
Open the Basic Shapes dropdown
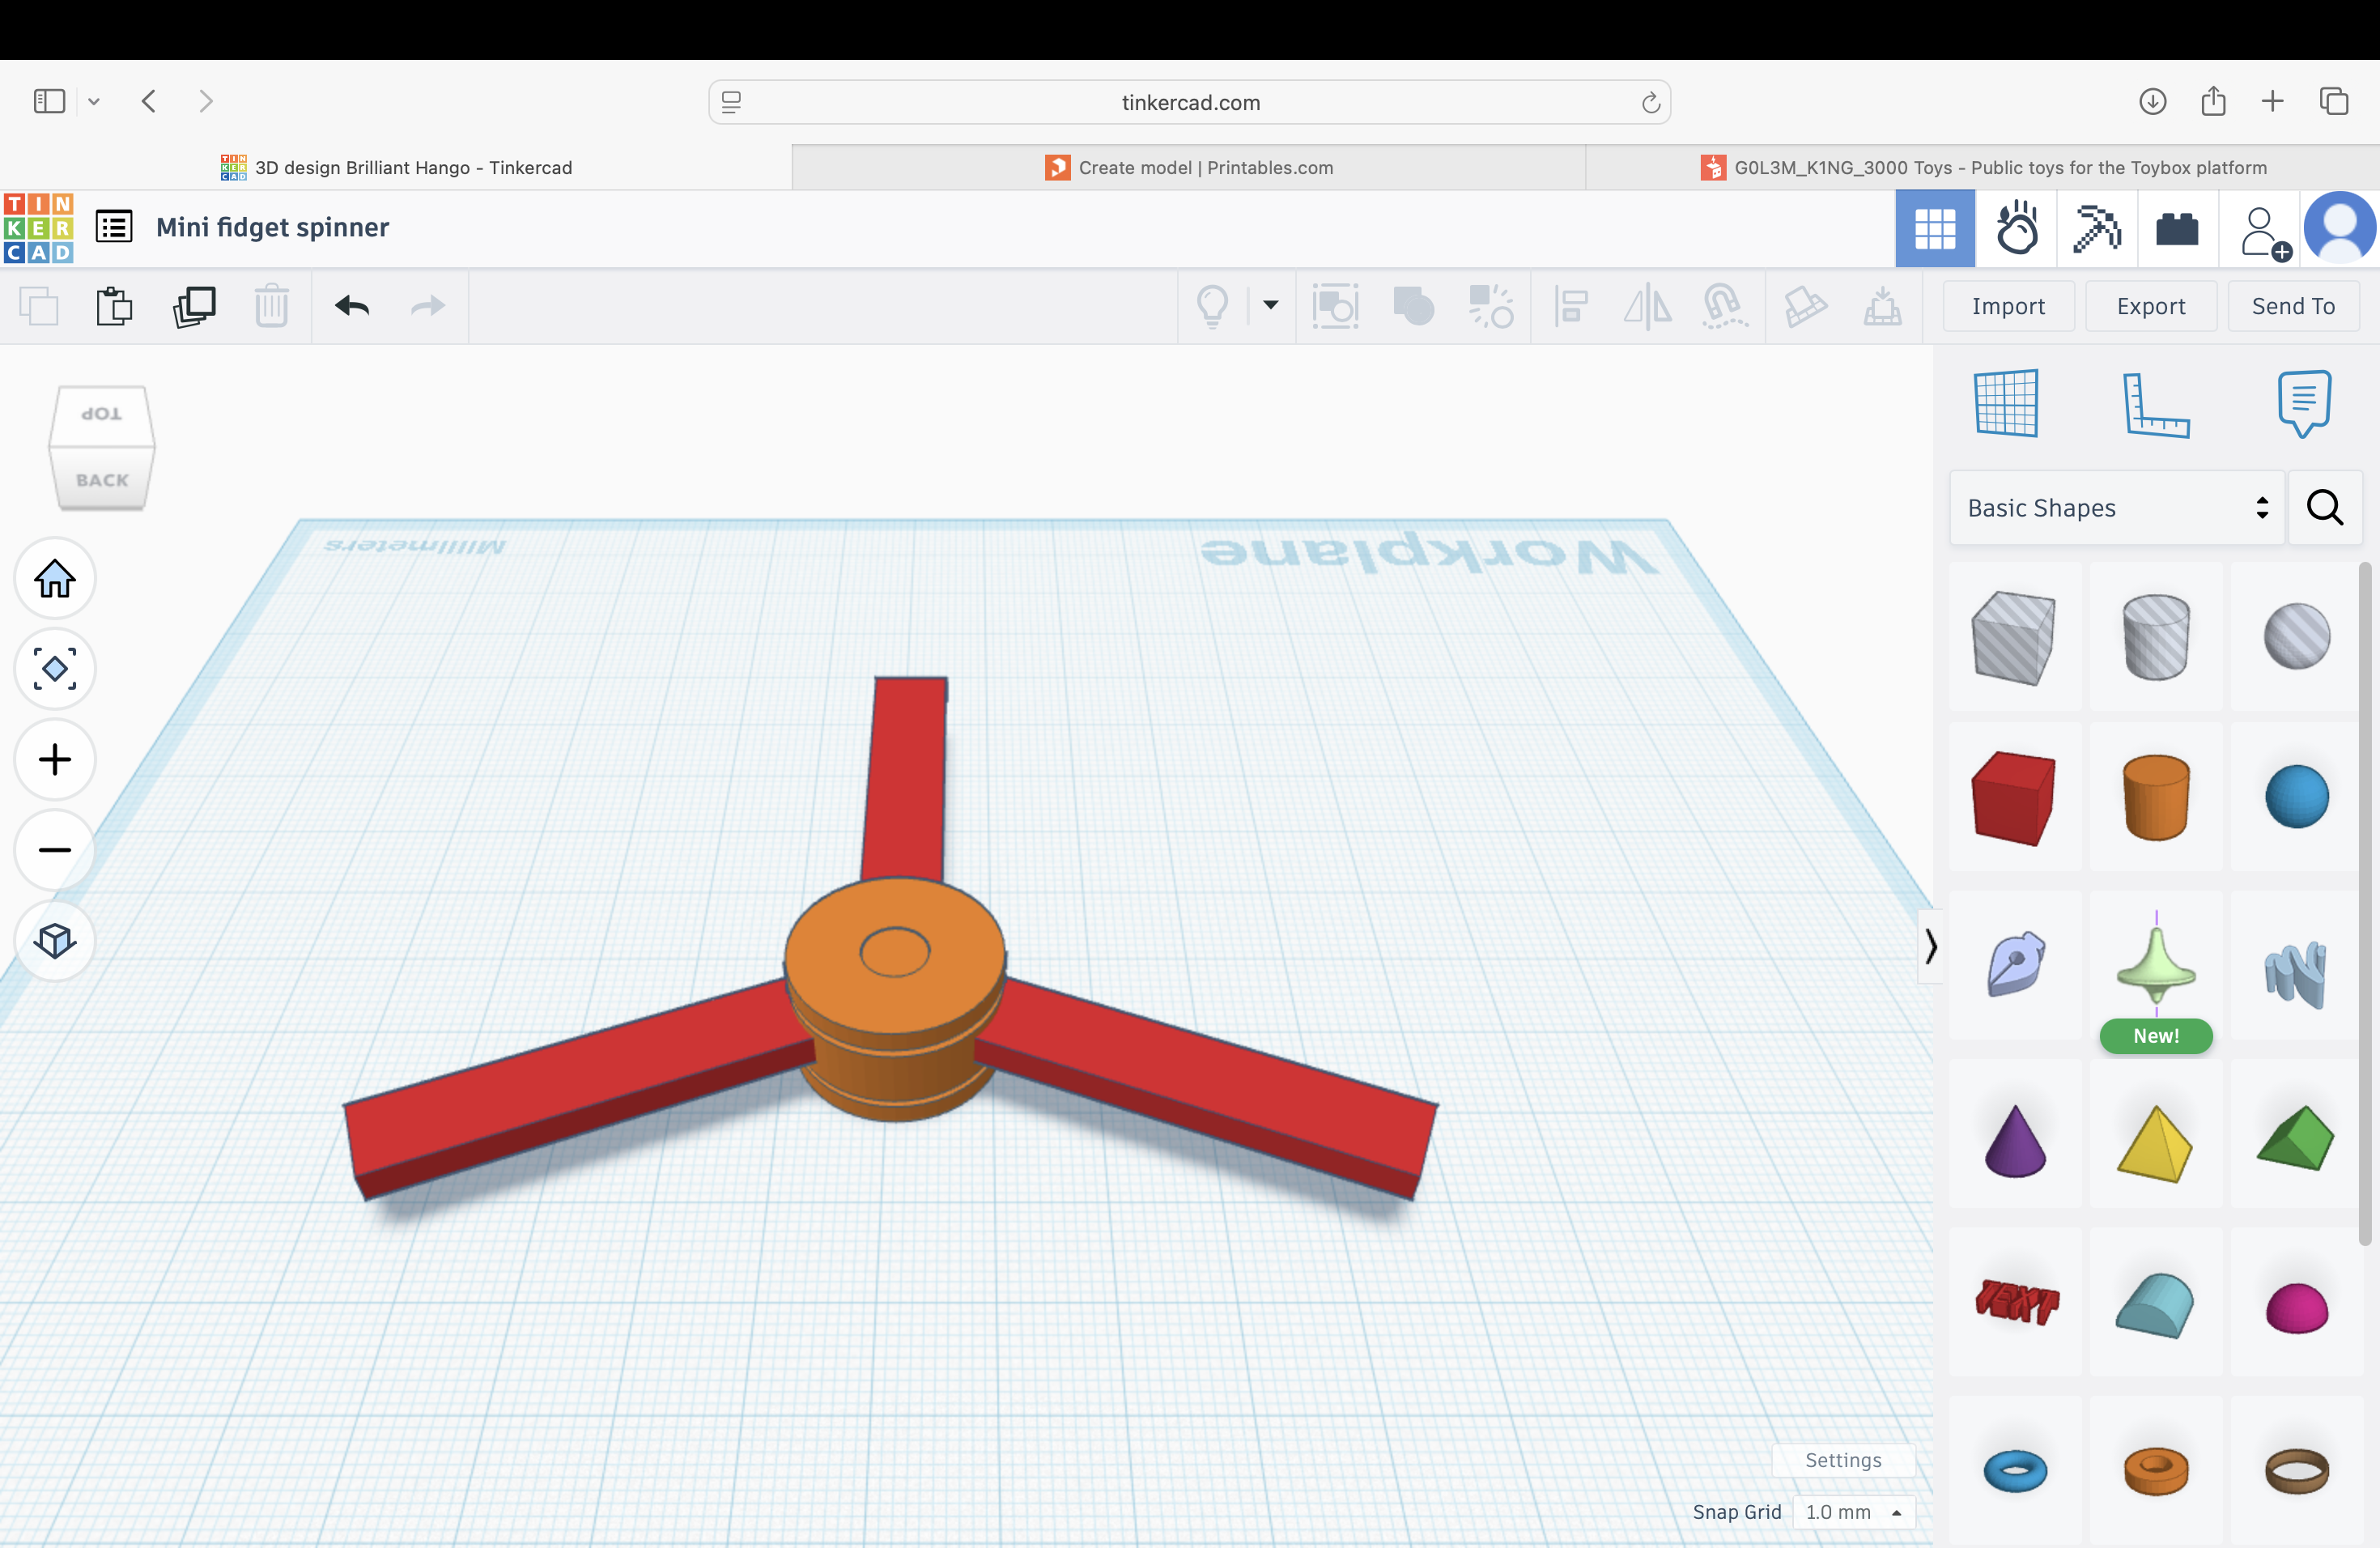point(2117,508)
